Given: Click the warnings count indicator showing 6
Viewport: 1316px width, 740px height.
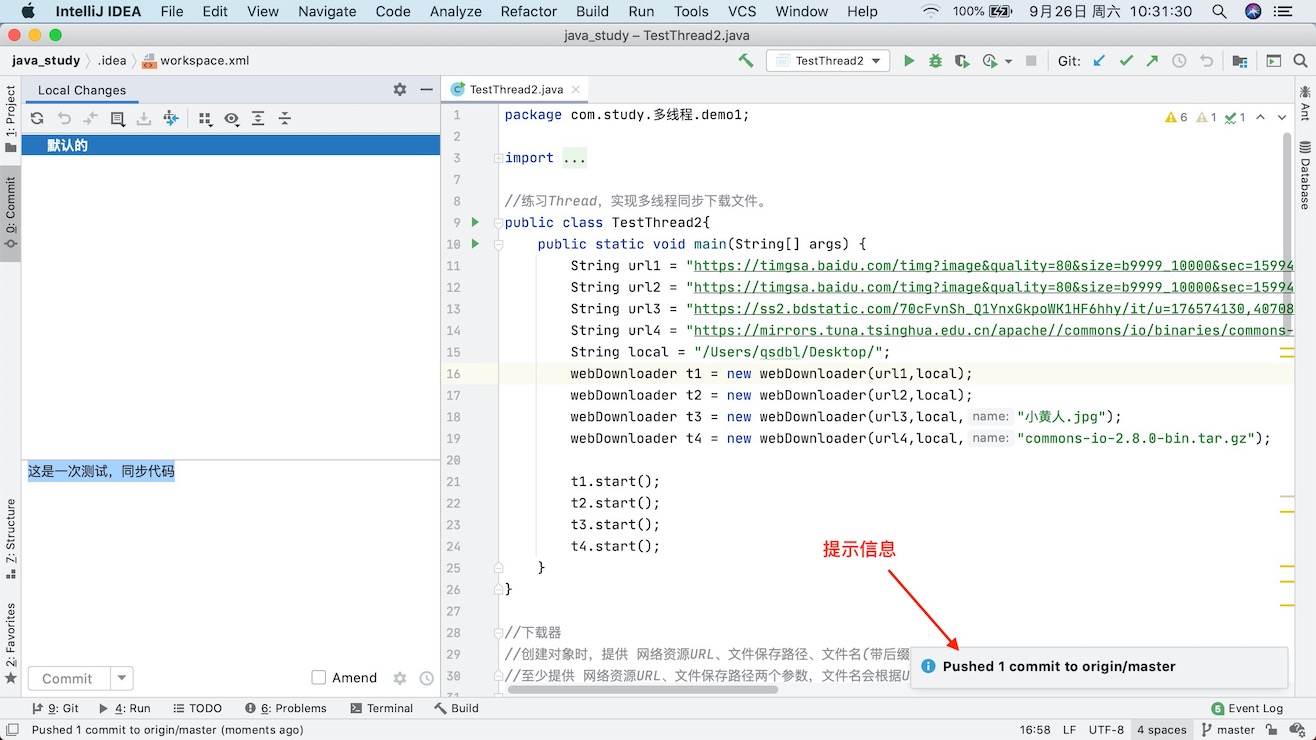Looking at the screenshot, I should click(x=1176, y=117).
